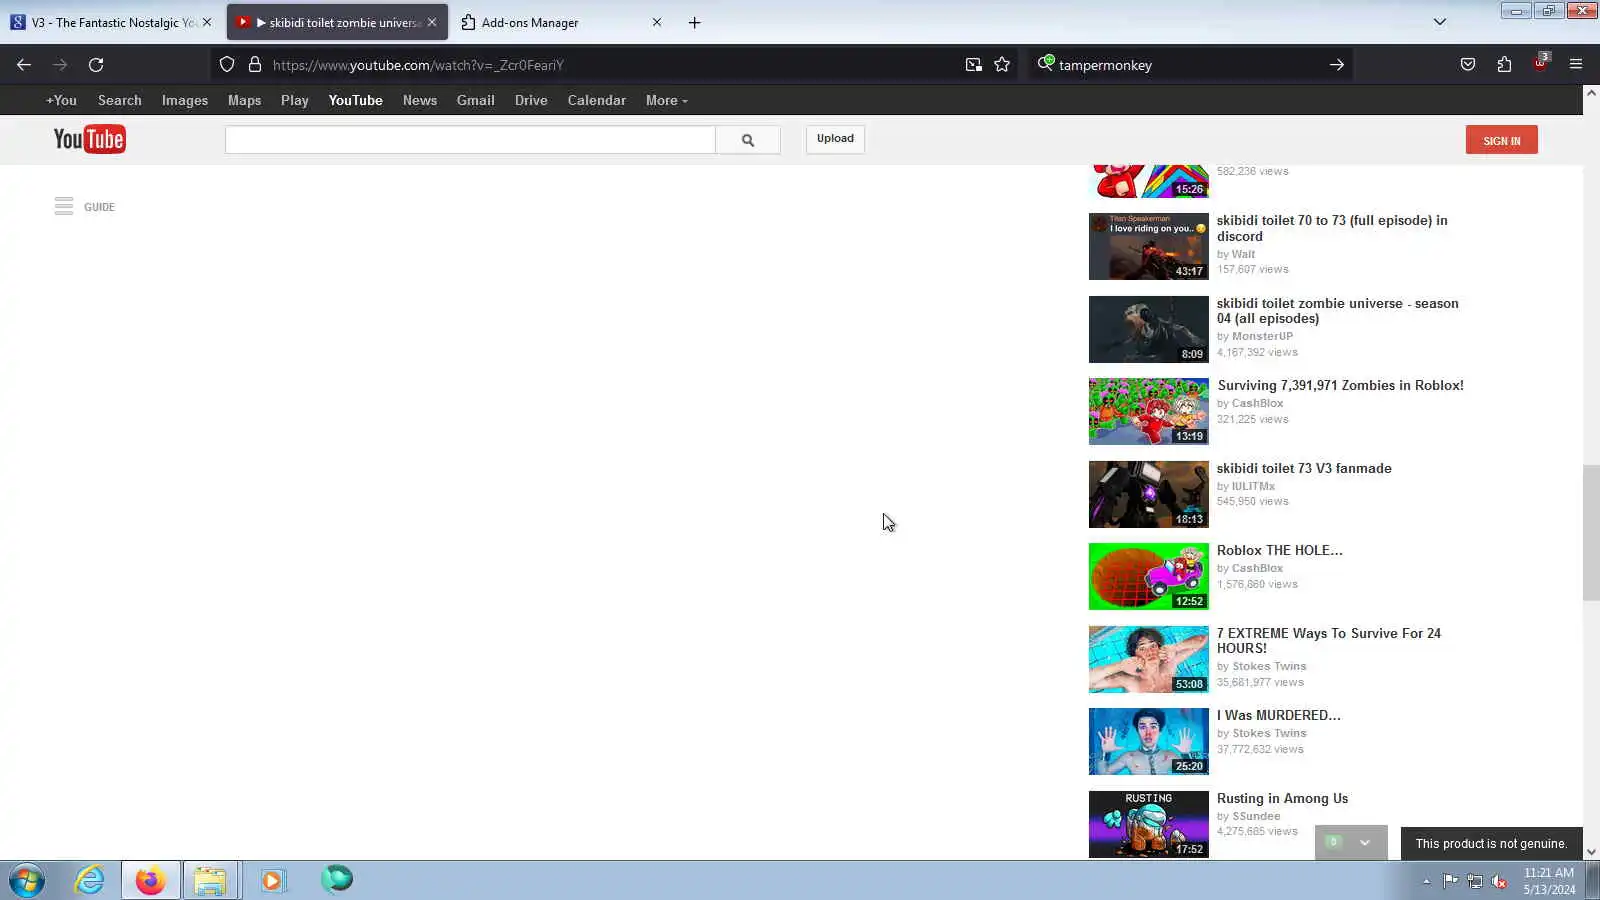The height and width of the screenshot is (900, 1600).
Task: Open 'Roblox THE HOLE...' video link
Action: (1279, 551)
